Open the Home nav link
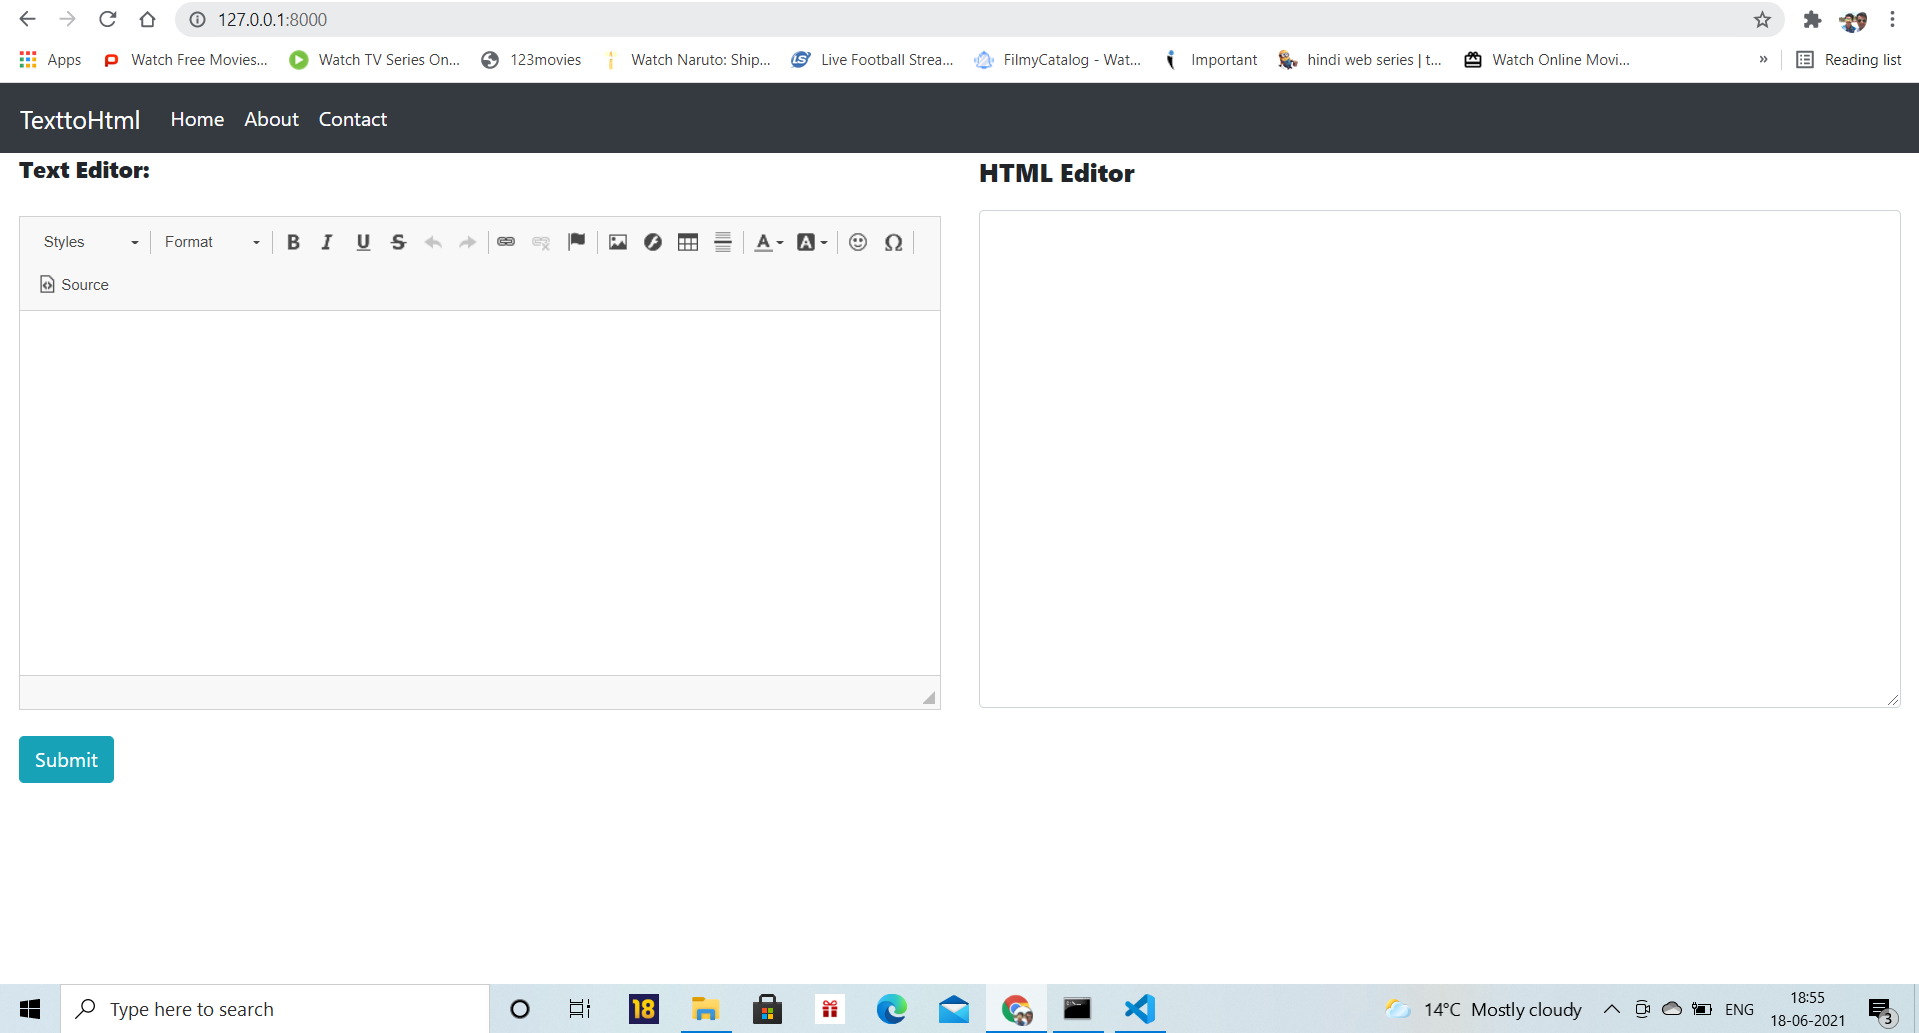Image resolution: width=1919 pixels, height=1033 pixels. click(197, 119)
